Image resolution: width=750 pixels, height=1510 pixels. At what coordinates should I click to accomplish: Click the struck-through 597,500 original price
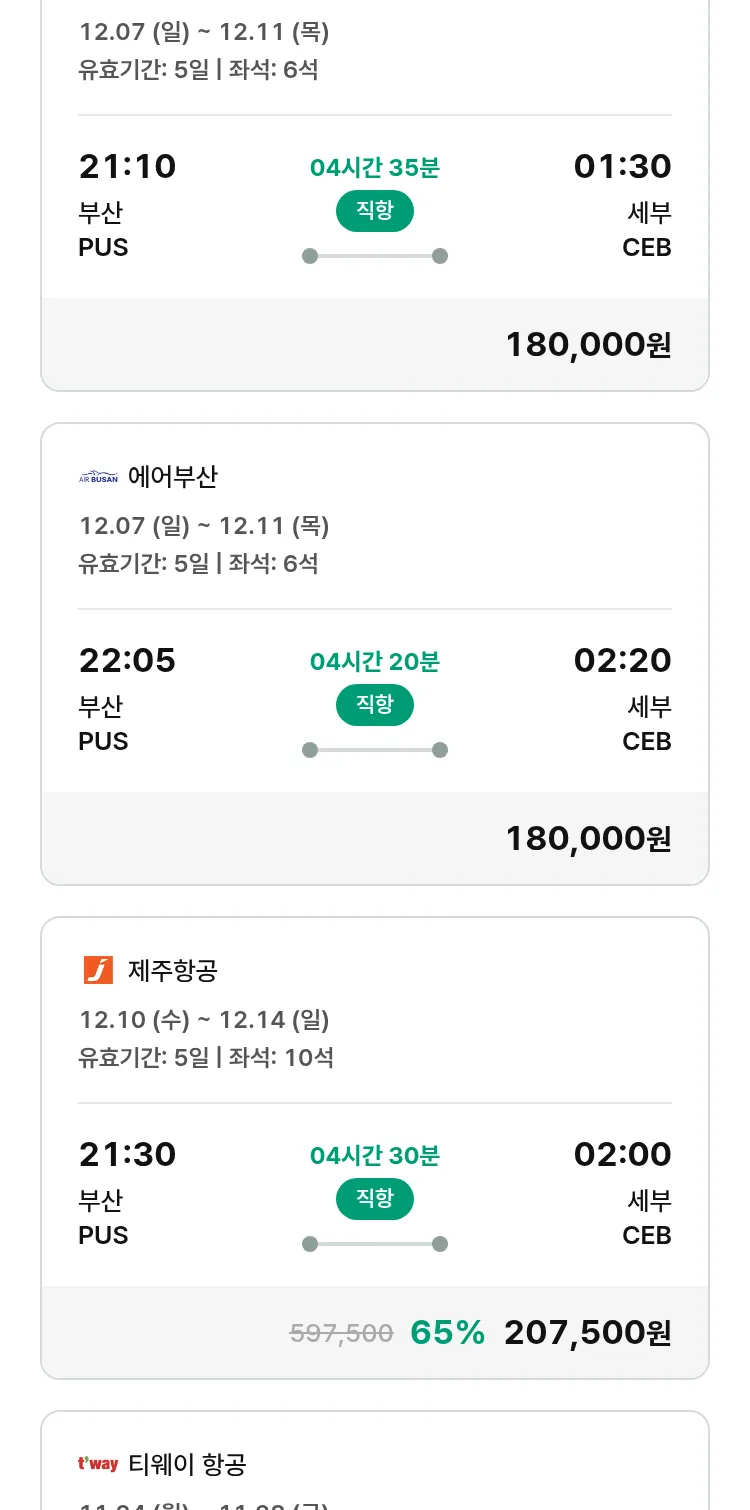pos(341,1333)
